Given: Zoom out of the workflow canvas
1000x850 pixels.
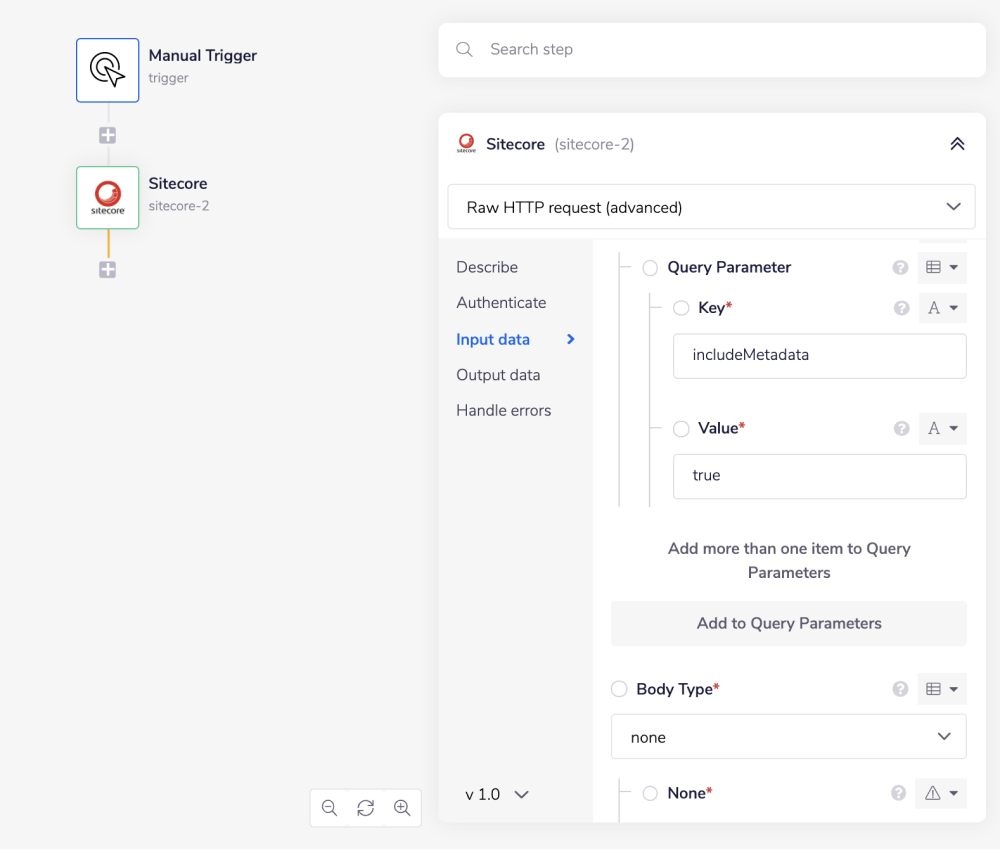Looking at the screenshot, I should click(x=329, y=808).
